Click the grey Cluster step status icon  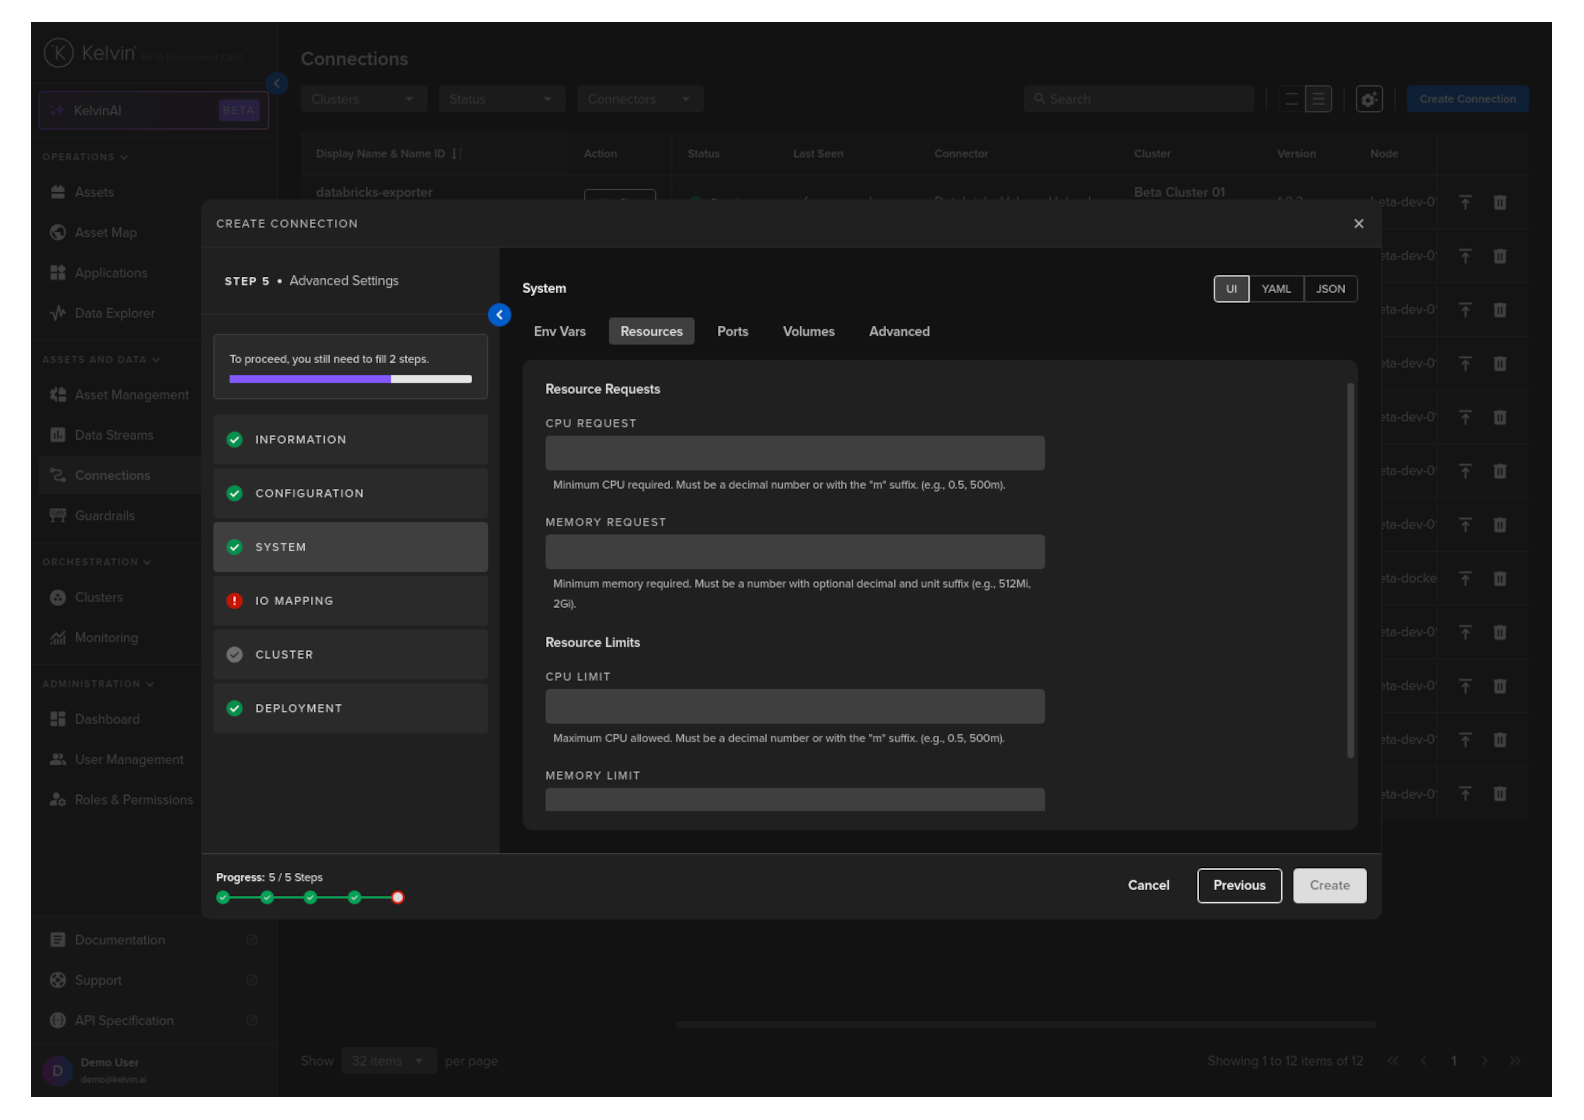[234, 655]
